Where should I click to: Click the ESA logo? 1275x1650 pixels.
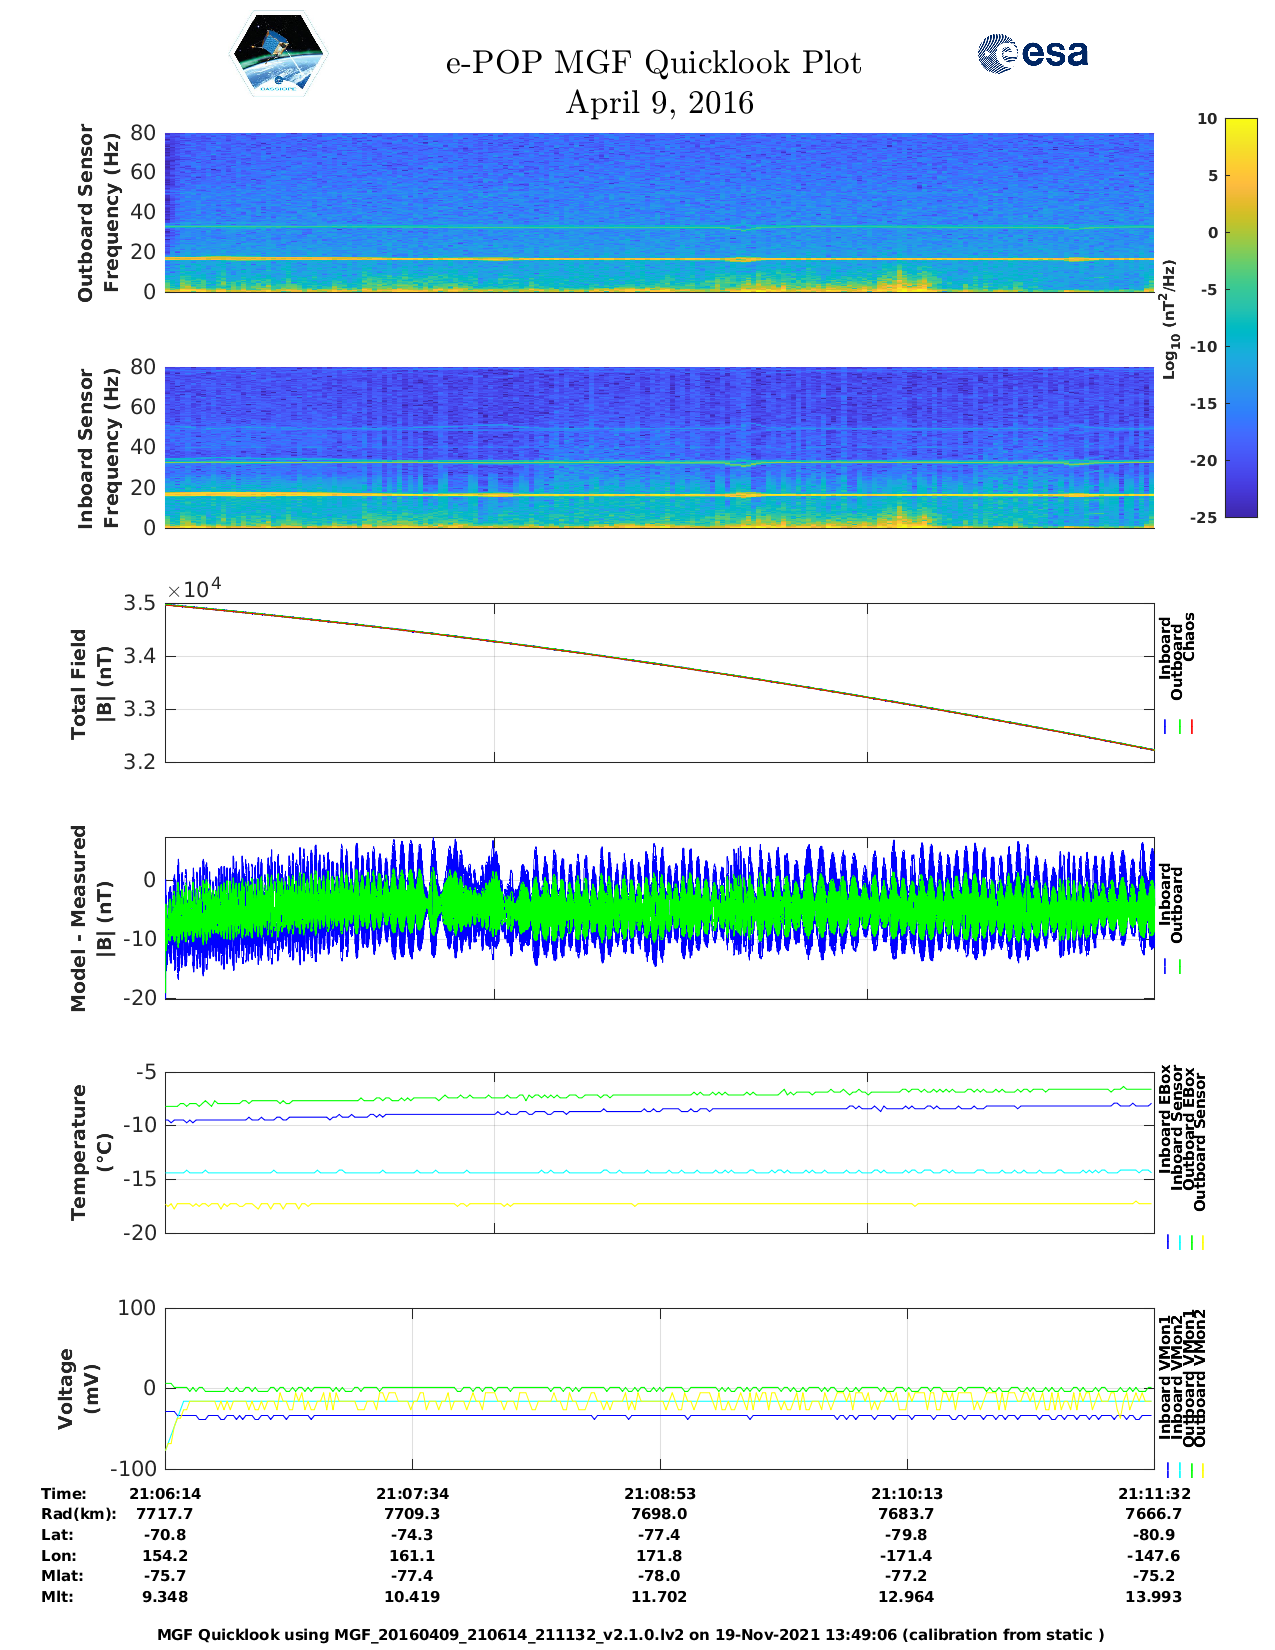coord(1033,53)
